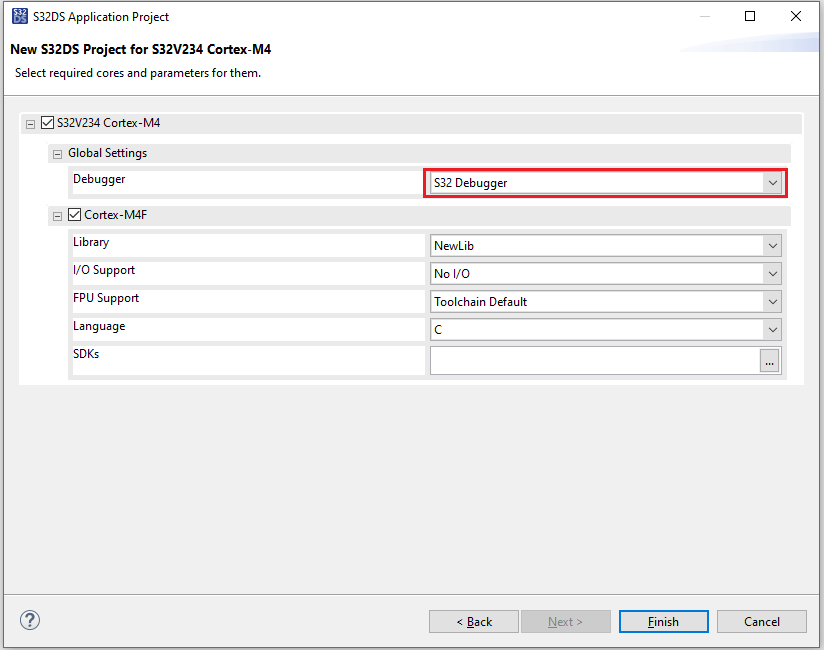824x650 pixels.
Task: Toggle the Cortex-M4F core checkbox
Action: click(74, 214)
